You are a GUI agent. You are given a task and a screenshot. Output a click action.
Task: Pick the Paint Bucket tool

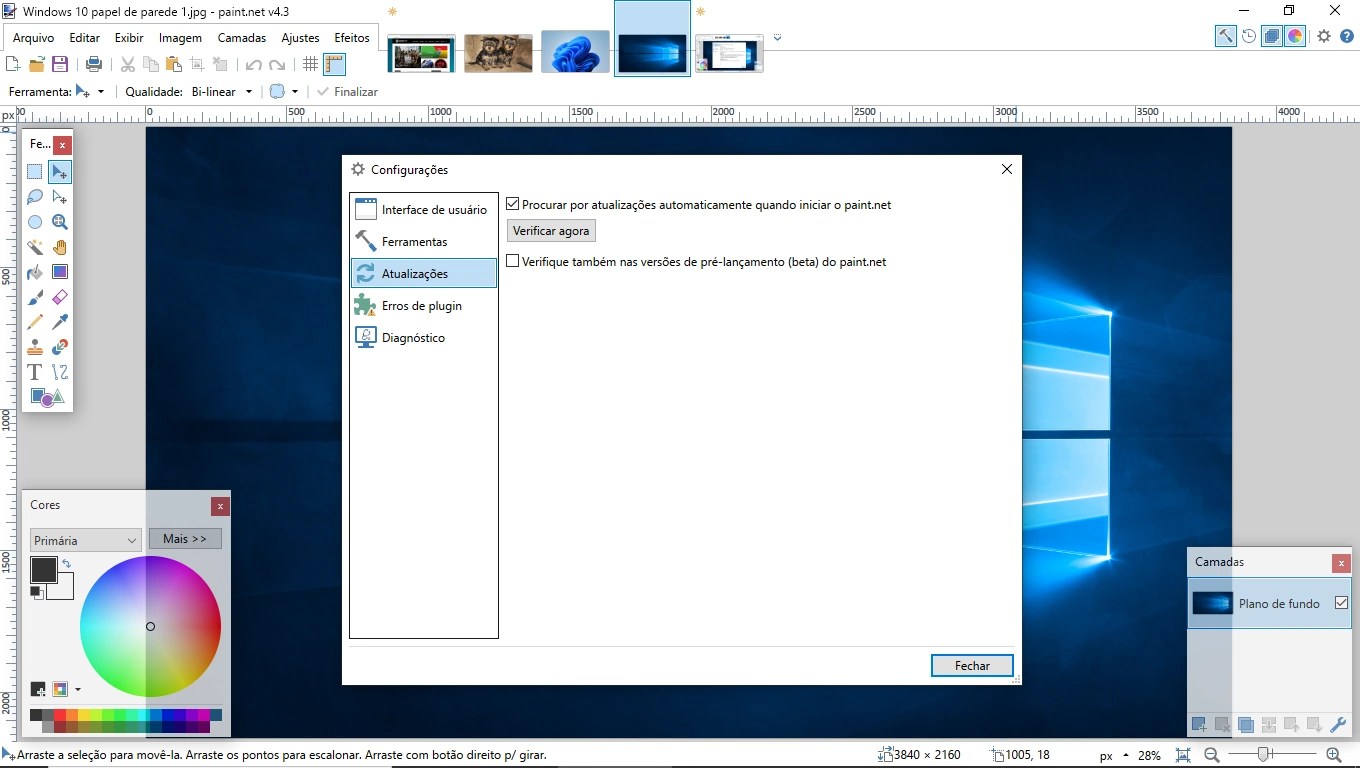coord(34,271)
